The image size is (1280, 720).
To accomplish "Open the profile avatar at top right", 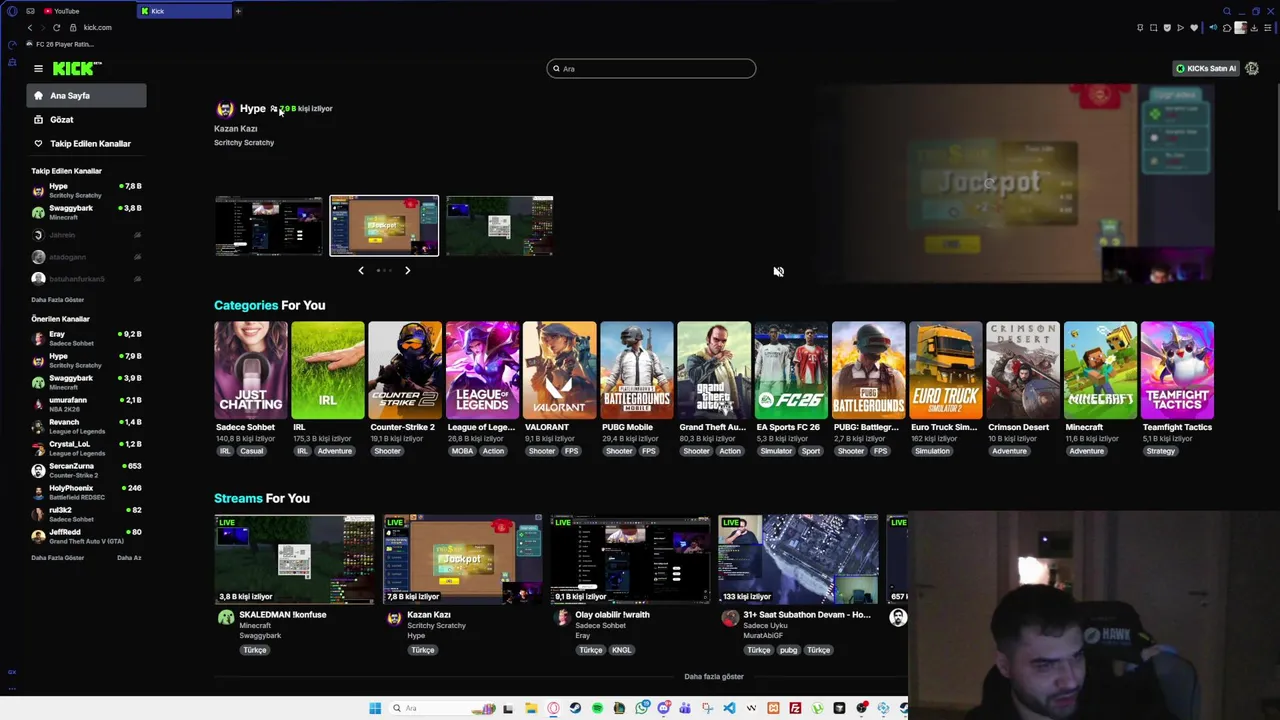I will tap(1252, 69).
